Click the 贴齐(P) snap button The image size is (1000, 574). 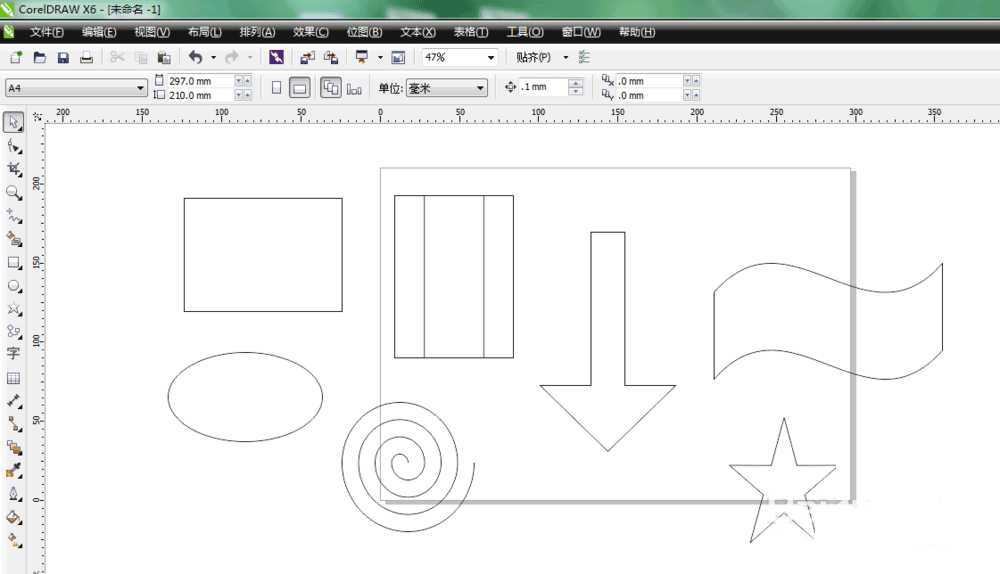click(533, 58)
